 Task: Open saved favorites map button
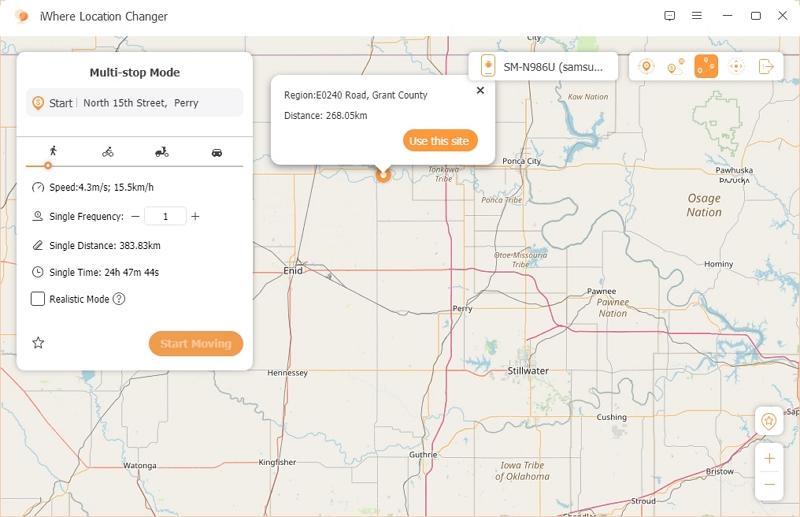click(769, 421)
